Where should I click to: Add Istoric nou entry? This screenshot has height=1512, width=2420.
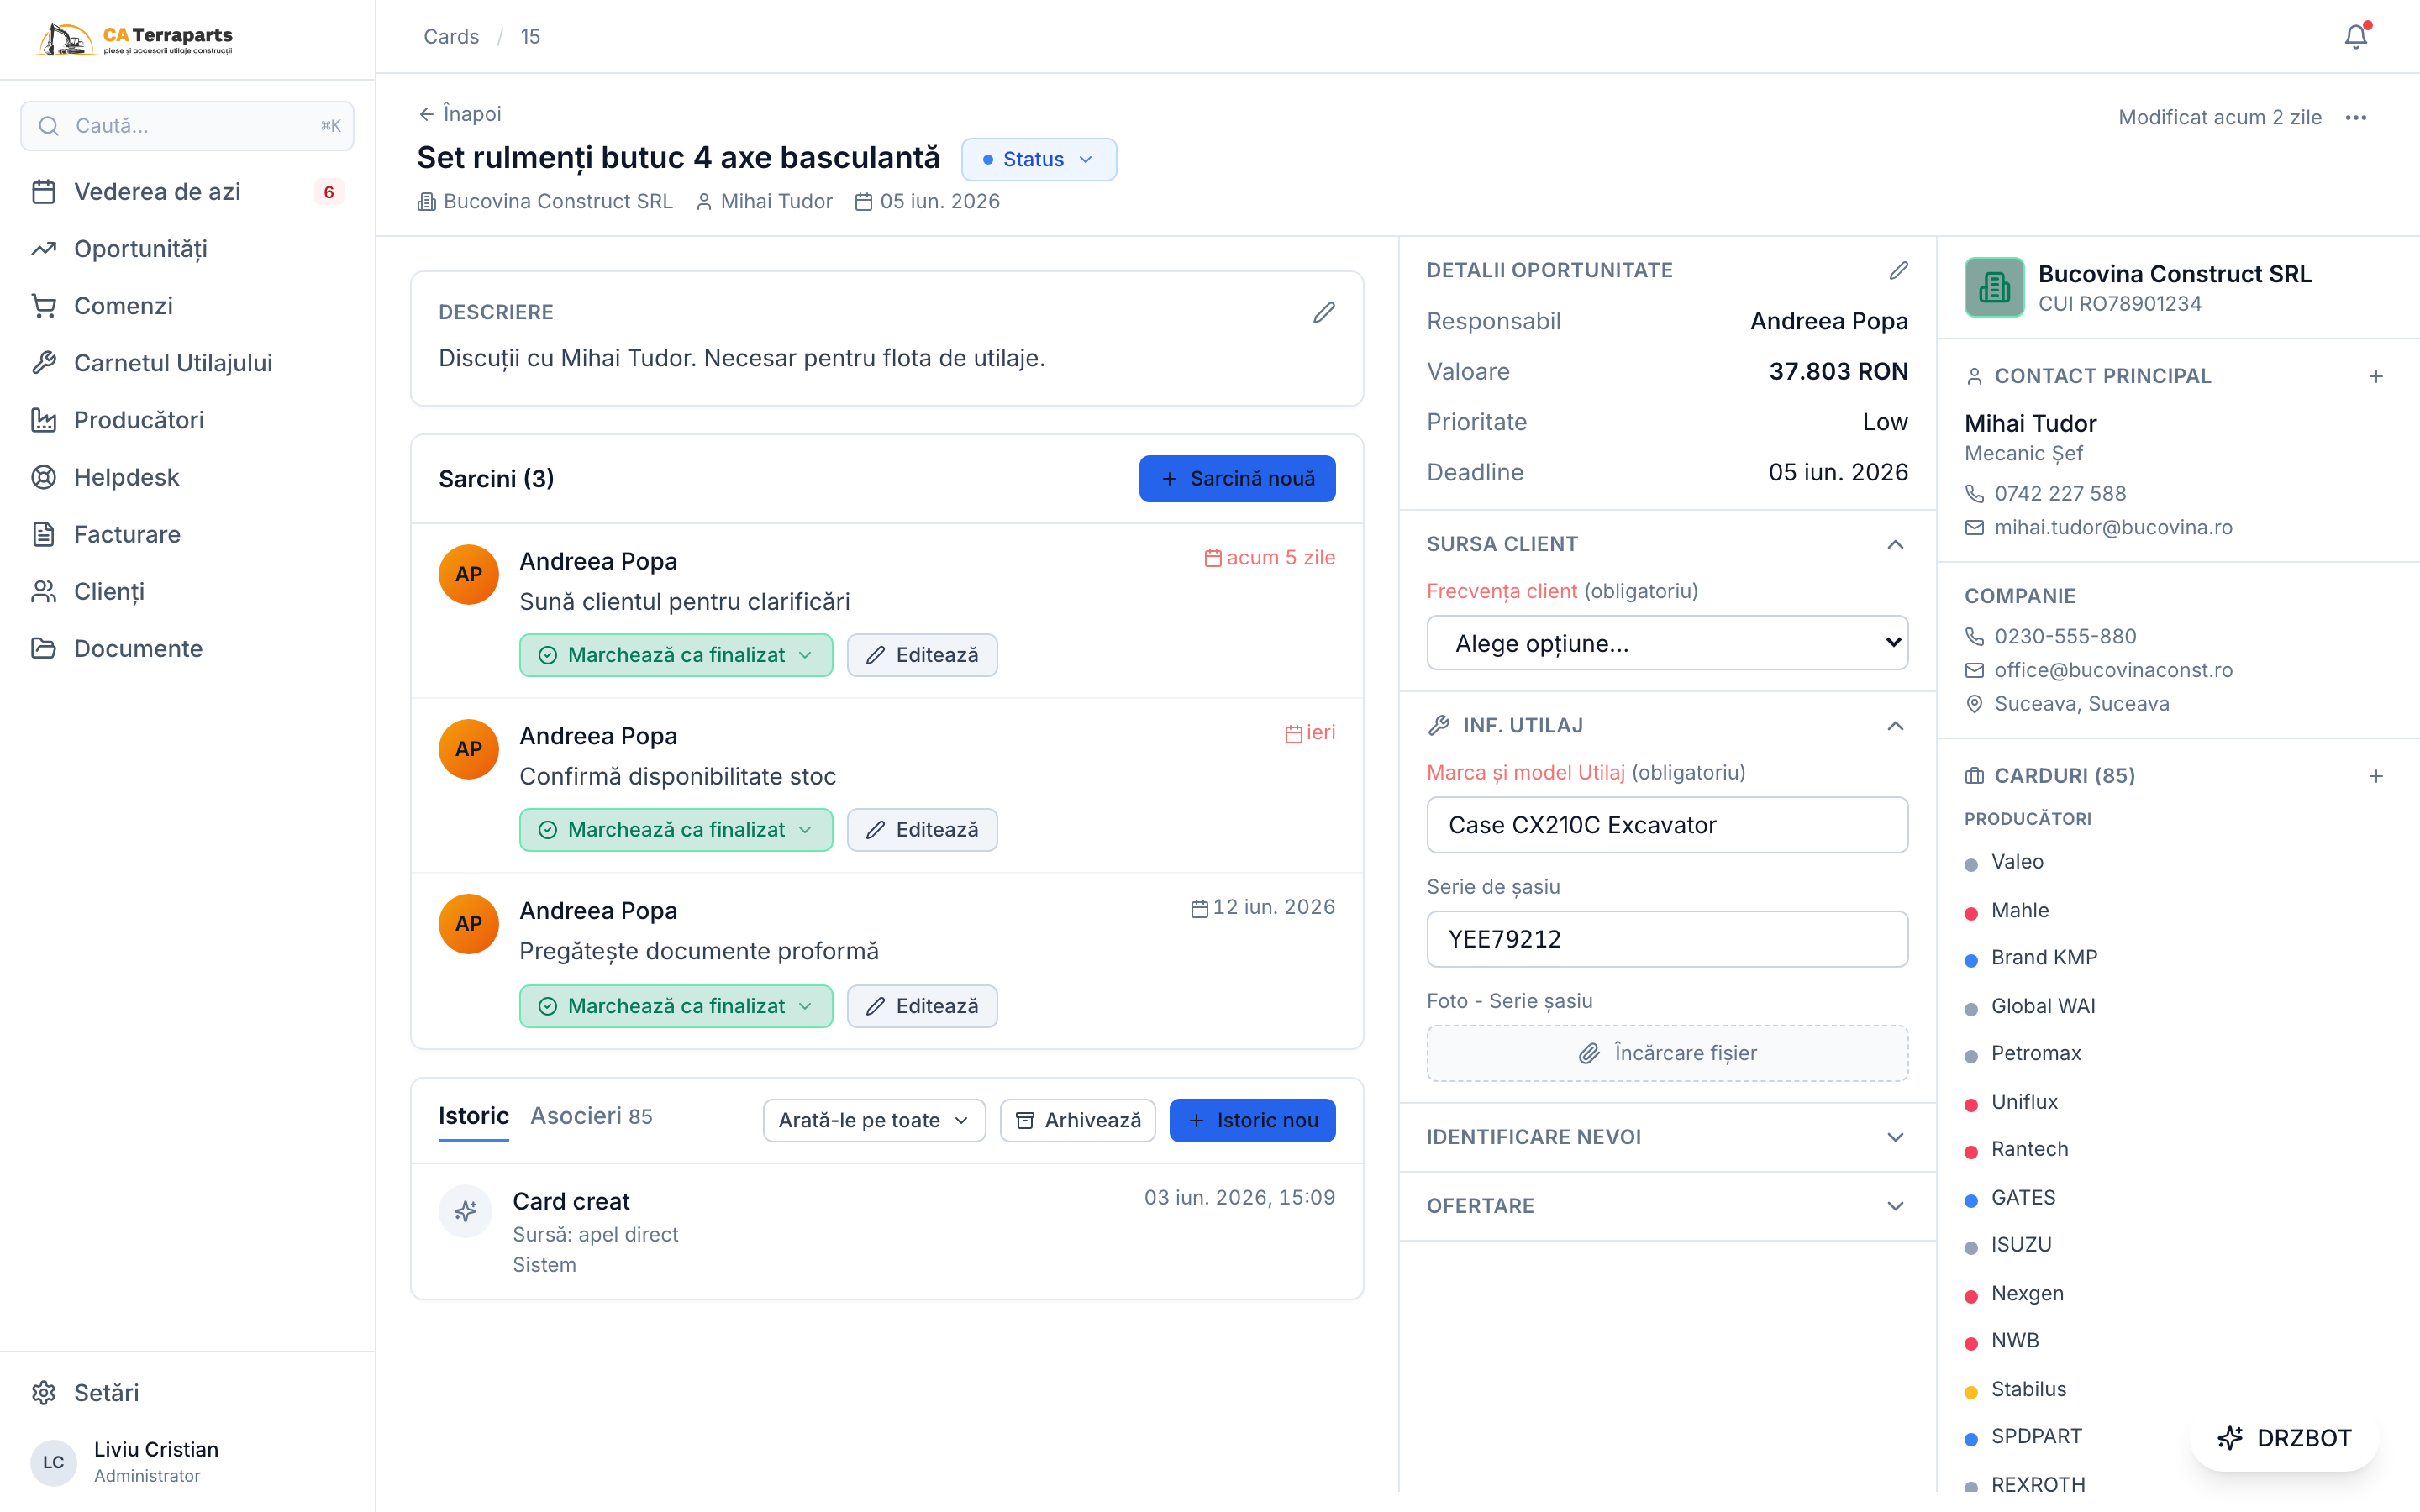coord(1251,1120)
